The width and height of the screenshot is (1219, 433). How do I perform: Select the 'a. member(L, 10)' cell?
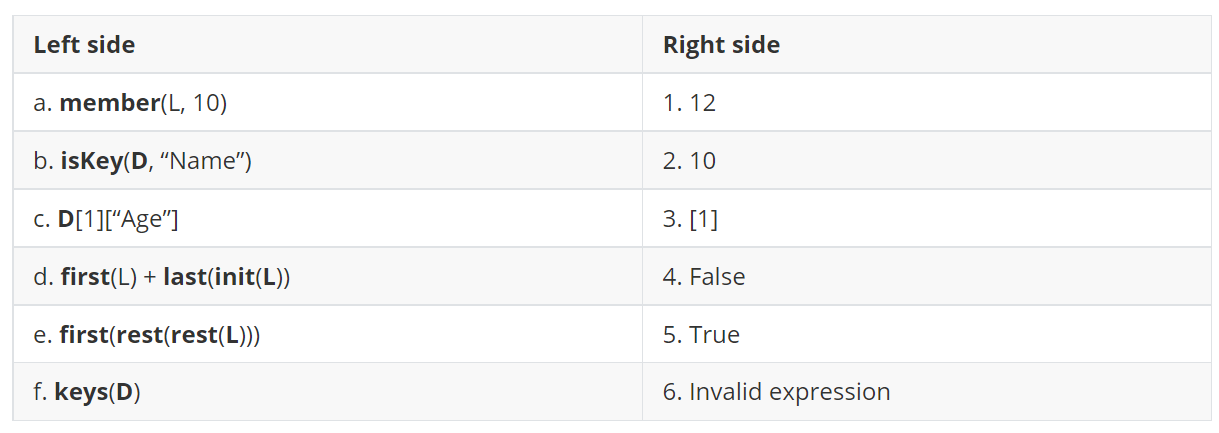(x=130, y=103)
